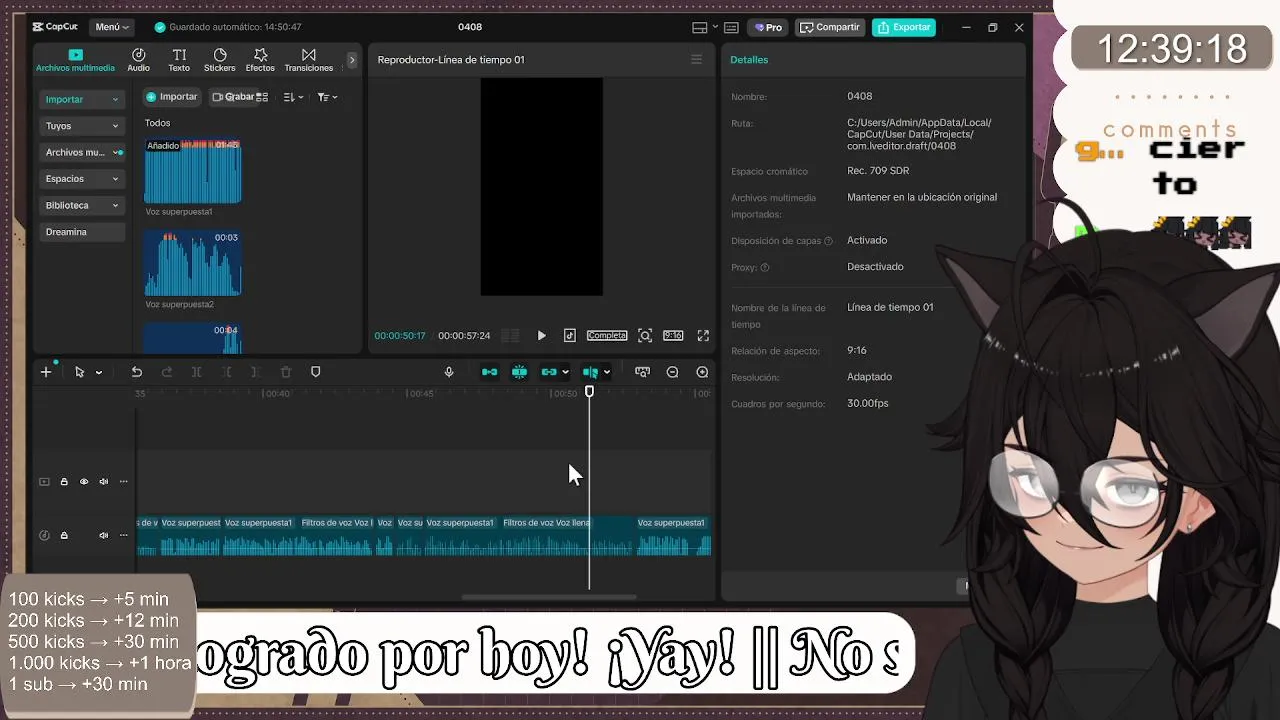Open the Menú dropdown
Viewport: 1280px width, 720px height.
click(112, 27)
